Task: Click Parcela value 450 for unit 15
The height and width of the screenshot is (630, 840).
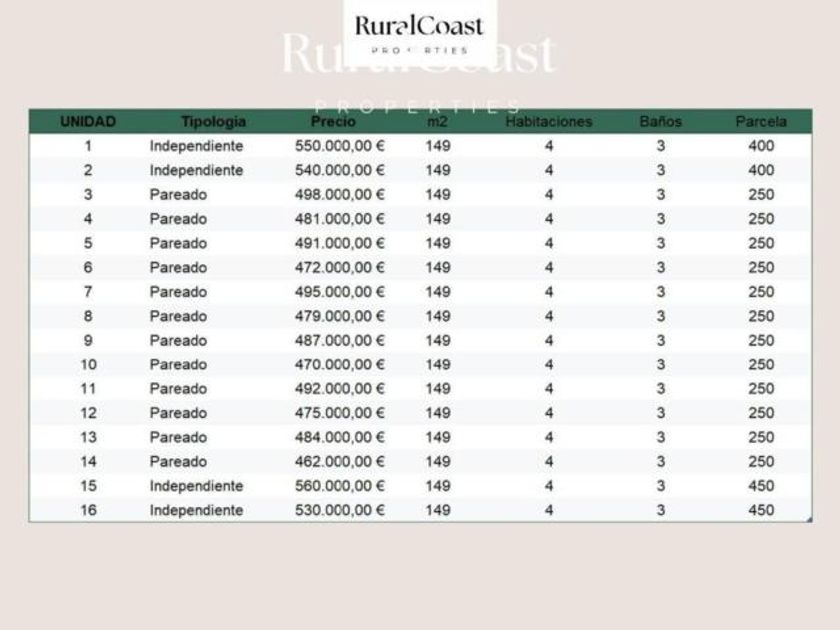Action: tap(761, 486)
